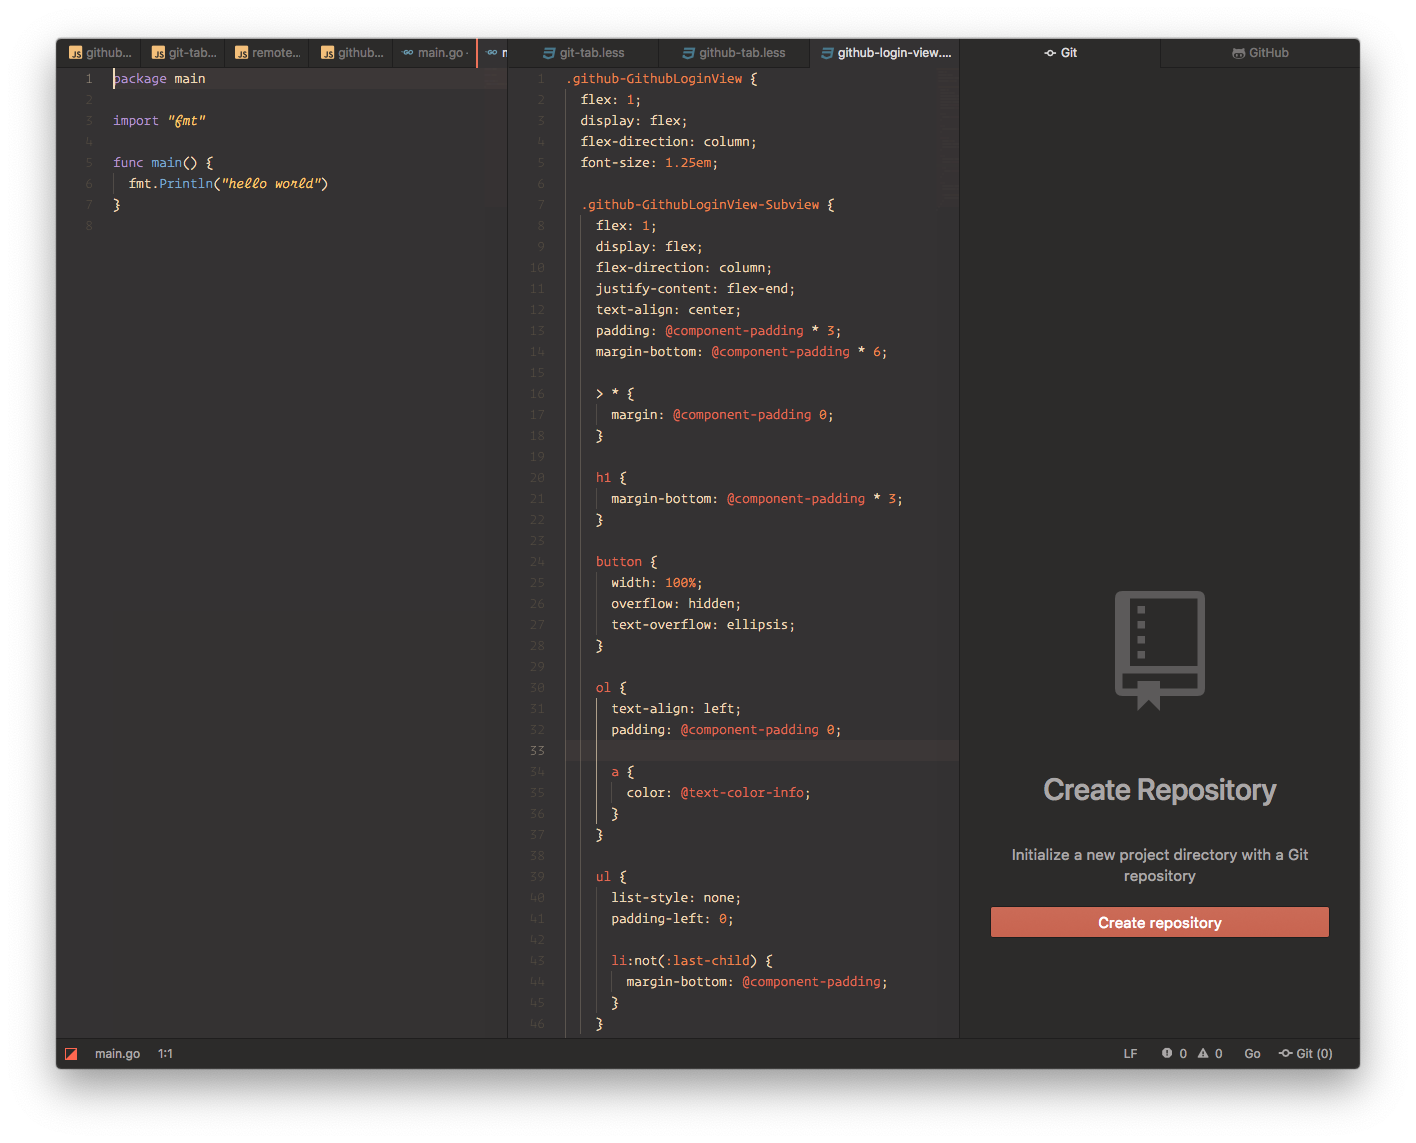Click the cursor position indicator 1:1
The width and height of the screenshot is (1416, 1143).
point(166,1052)
